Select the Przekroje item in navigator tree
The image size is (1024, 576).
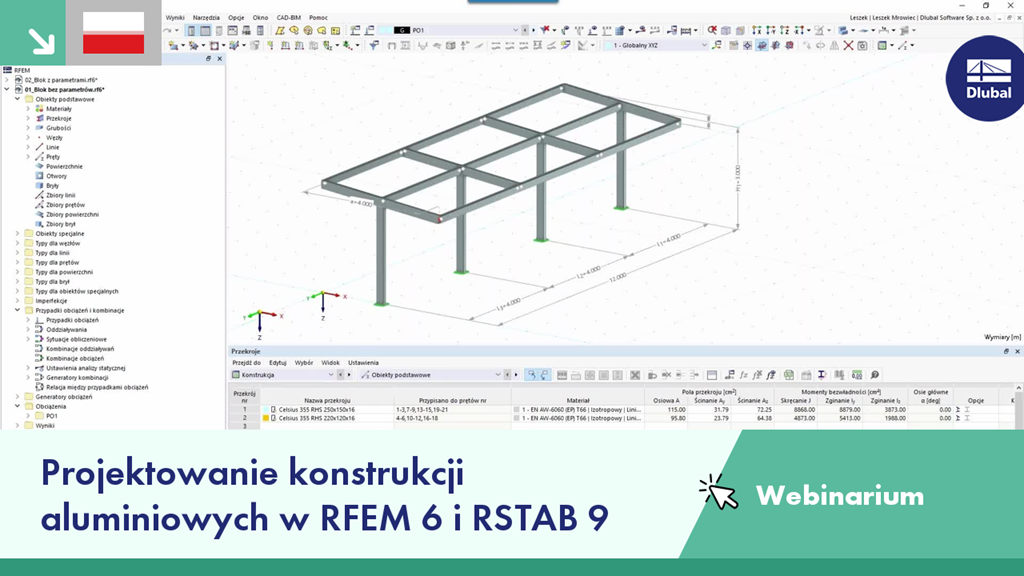click(59, 118)
